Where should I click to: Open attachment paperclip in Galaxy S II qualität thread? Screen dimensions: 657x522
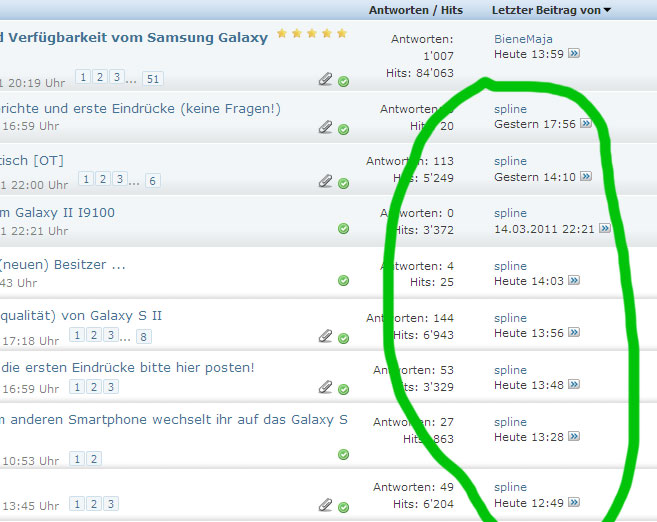[325, 336]
